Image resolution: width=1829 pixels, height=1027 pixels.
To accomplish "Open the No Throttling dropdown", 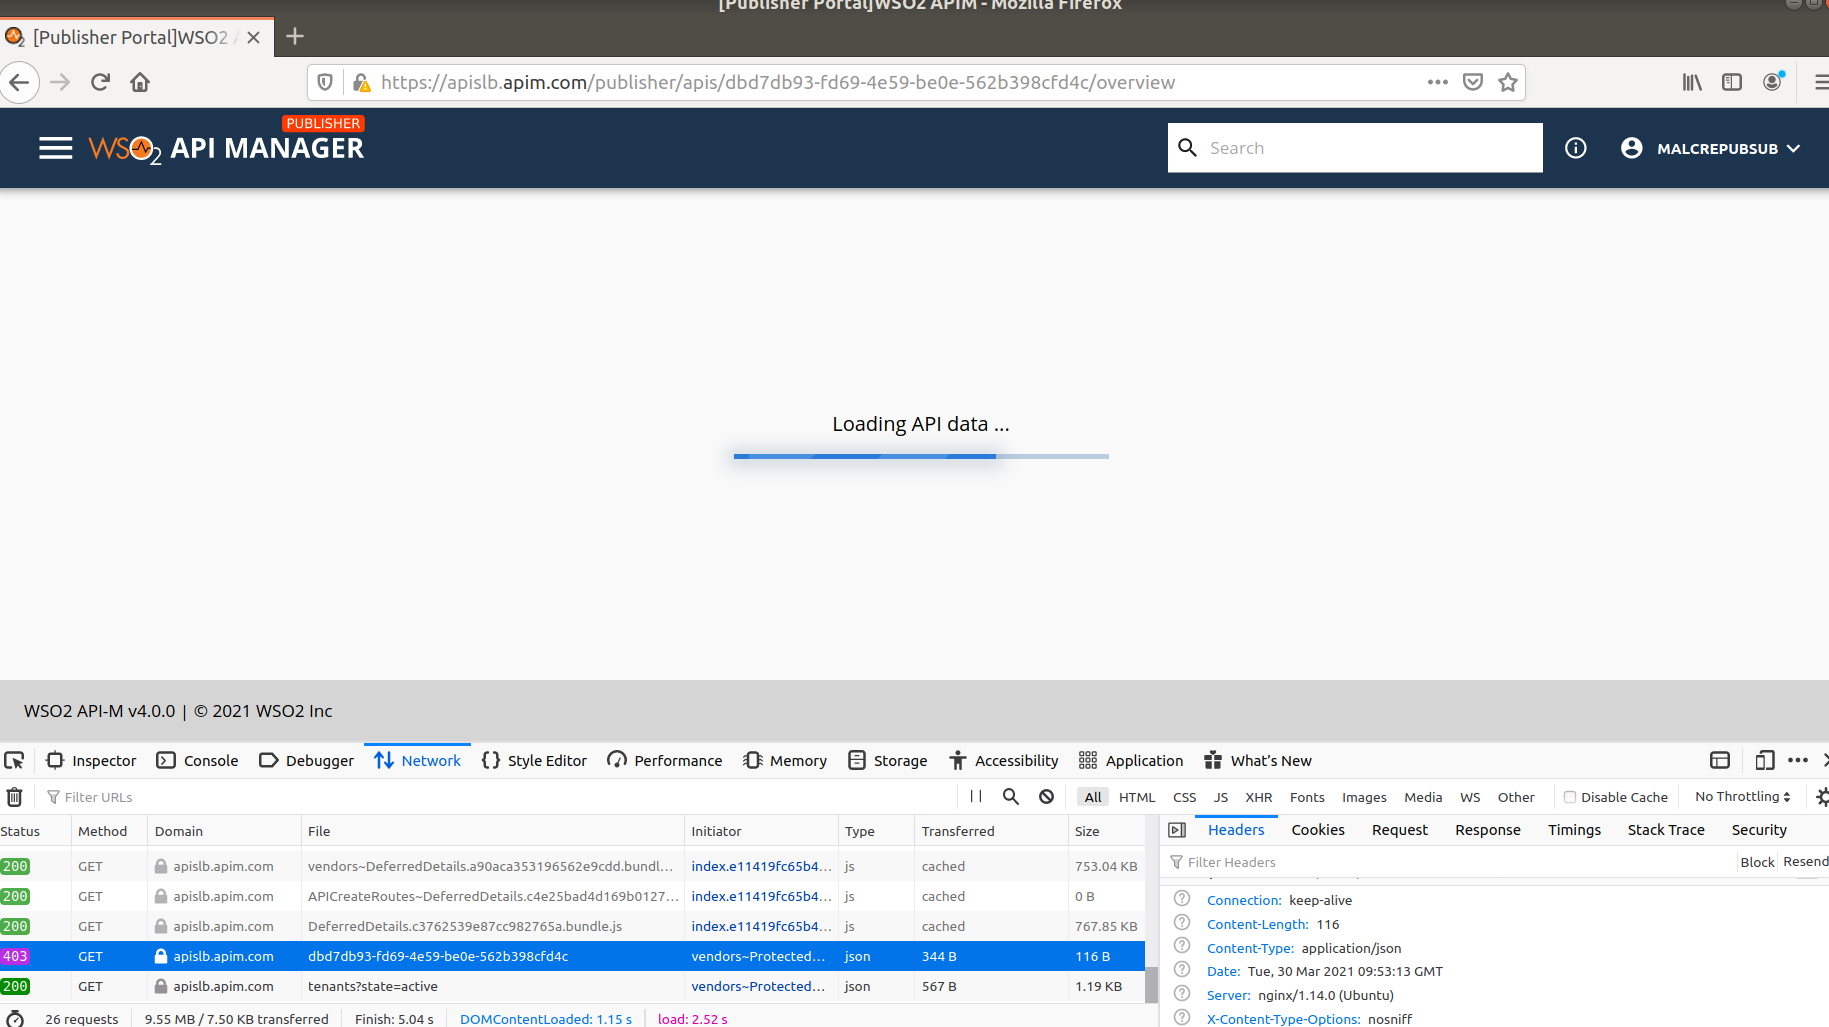I will tap(1740, 796).
